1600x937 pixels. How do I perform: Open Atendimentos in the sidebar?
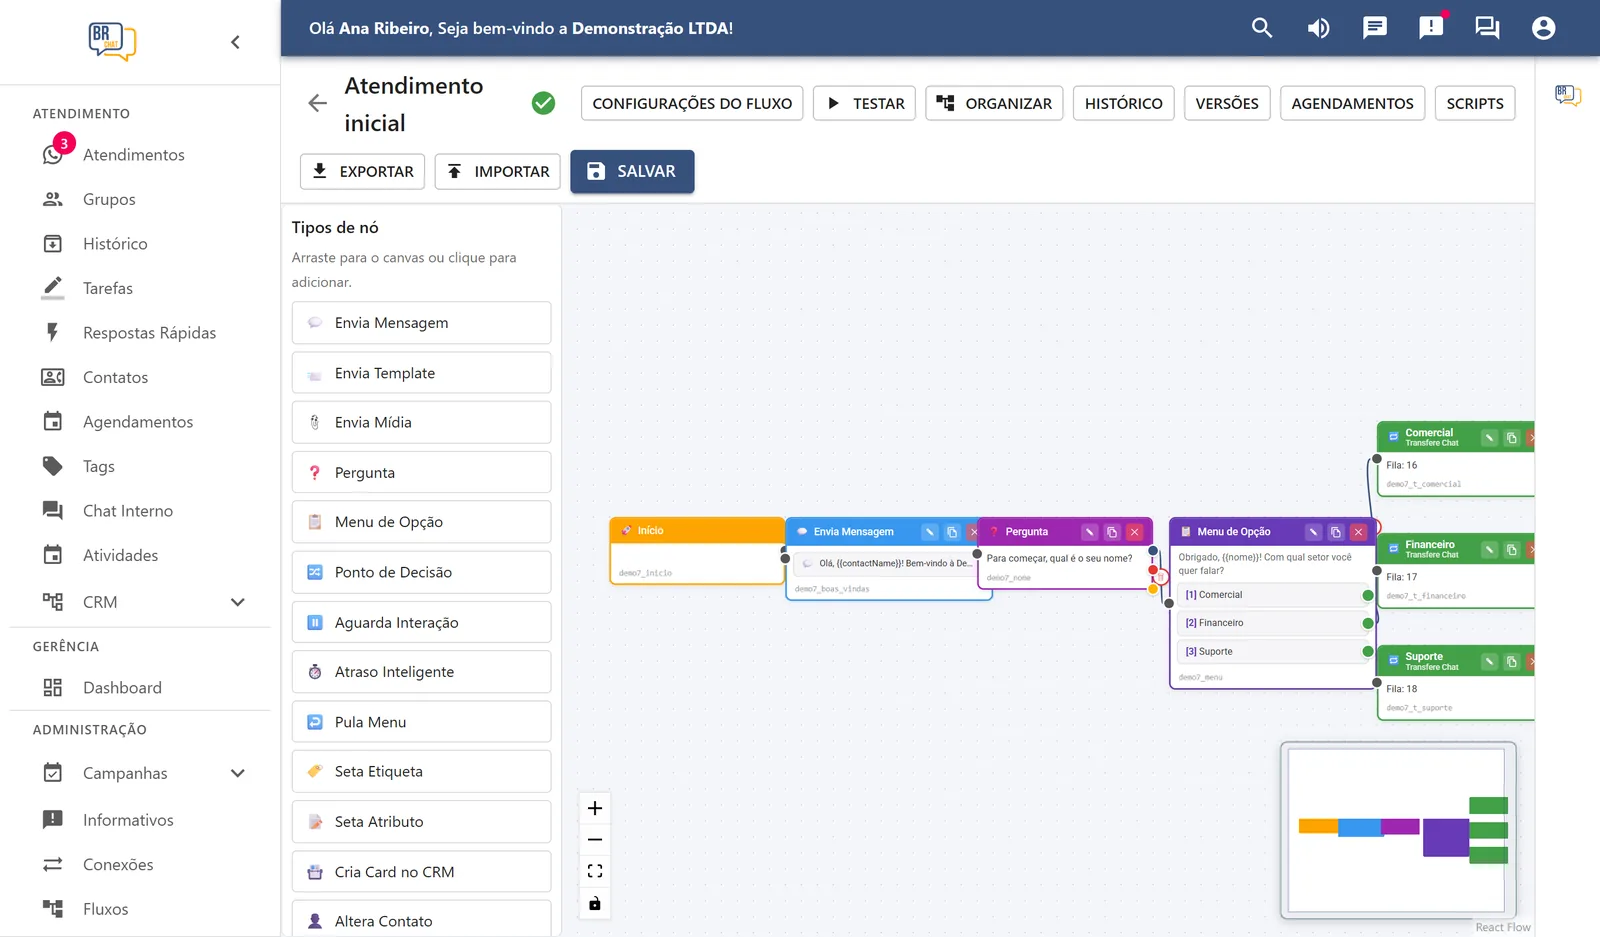(134, 155)
